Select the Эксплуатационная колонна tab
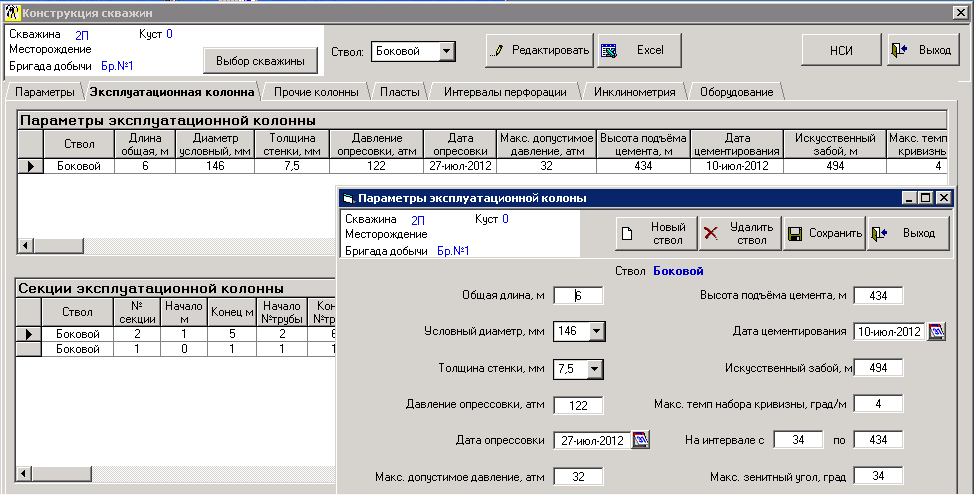Viewport: 974px width, 496px height. tap(172, 92)
